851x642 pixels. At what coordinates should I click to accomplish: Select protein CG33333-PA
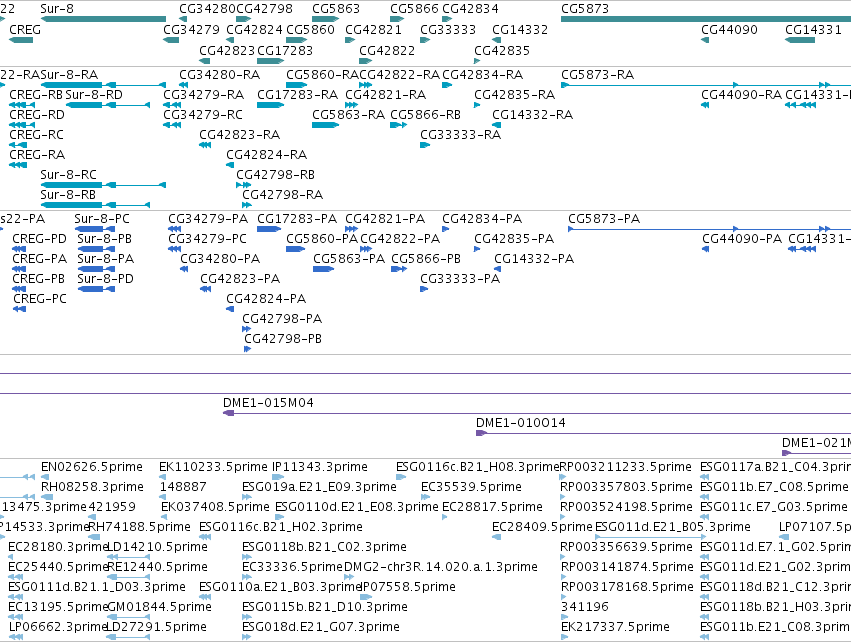click(x=460, y=279)
